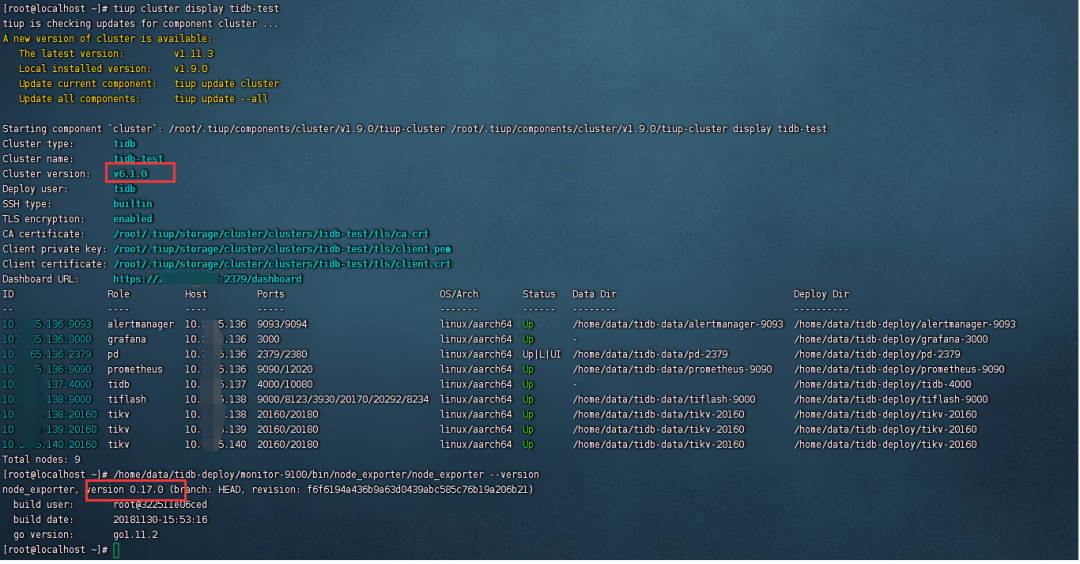Click deploy dir '/home/data/tidb-deploy/alertmanager-9093'
Image resolution: width=1080 pixels, height=564 pixels.
pos(904,324)
